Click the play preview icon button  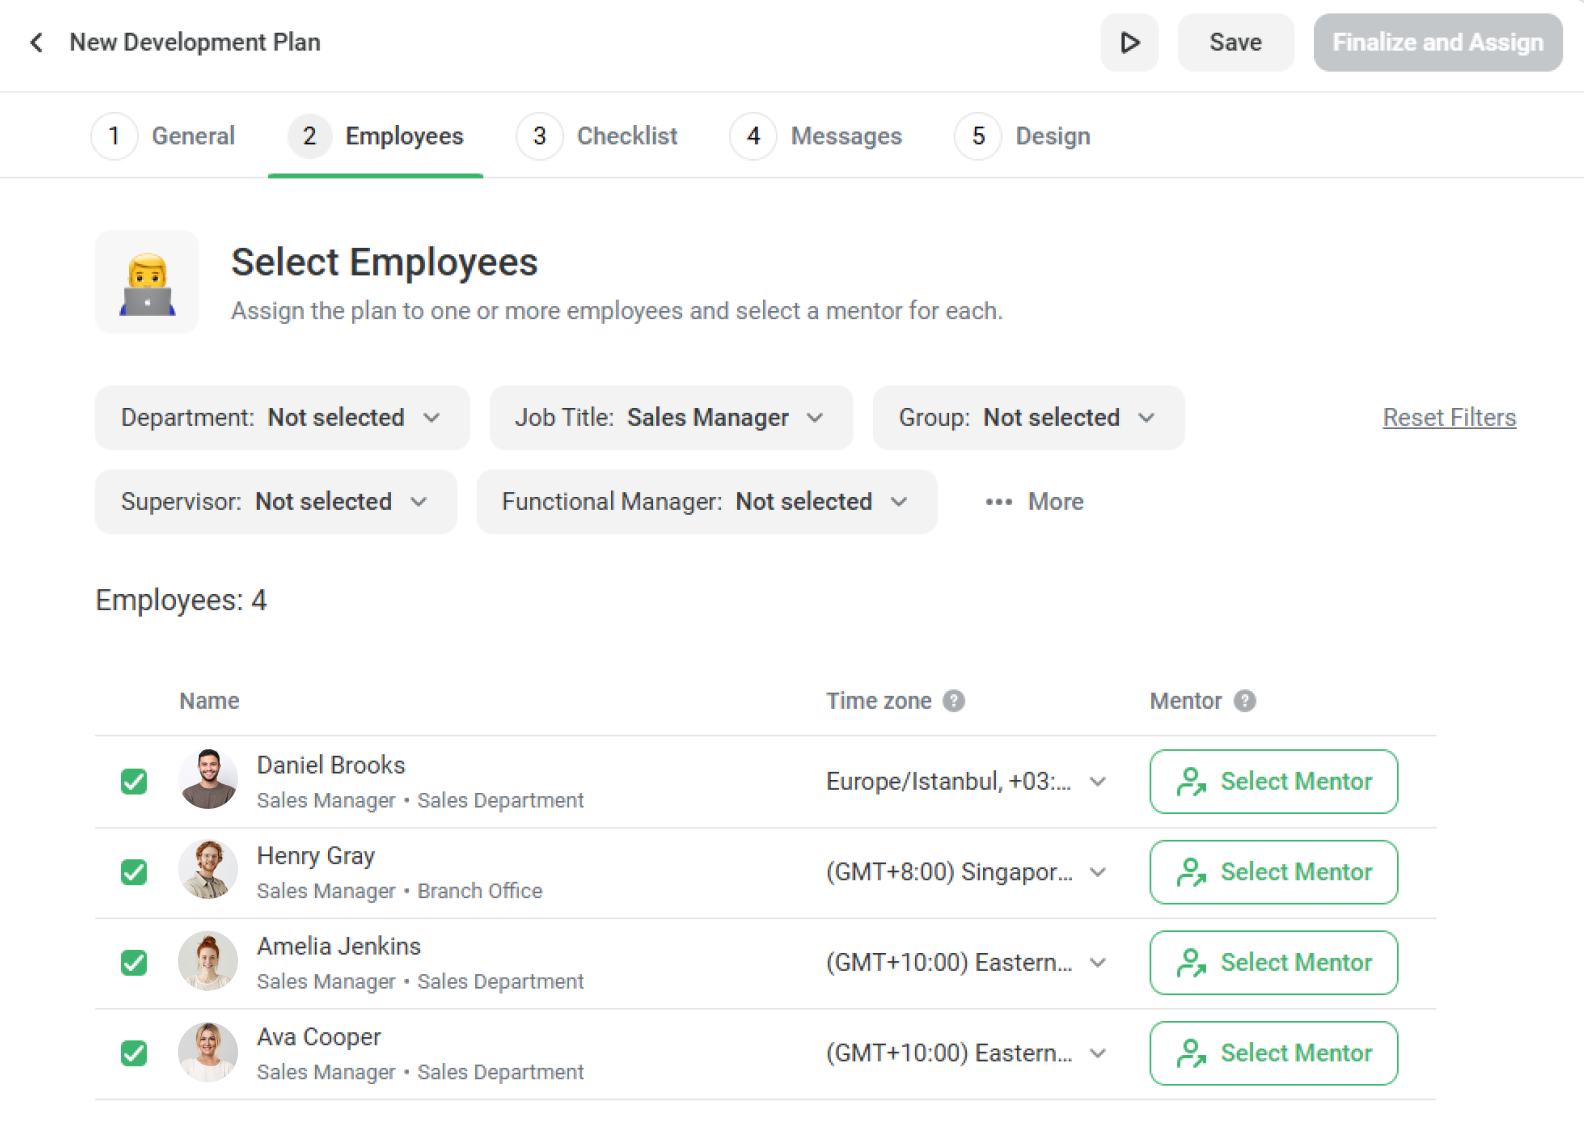click(1129, 42)
